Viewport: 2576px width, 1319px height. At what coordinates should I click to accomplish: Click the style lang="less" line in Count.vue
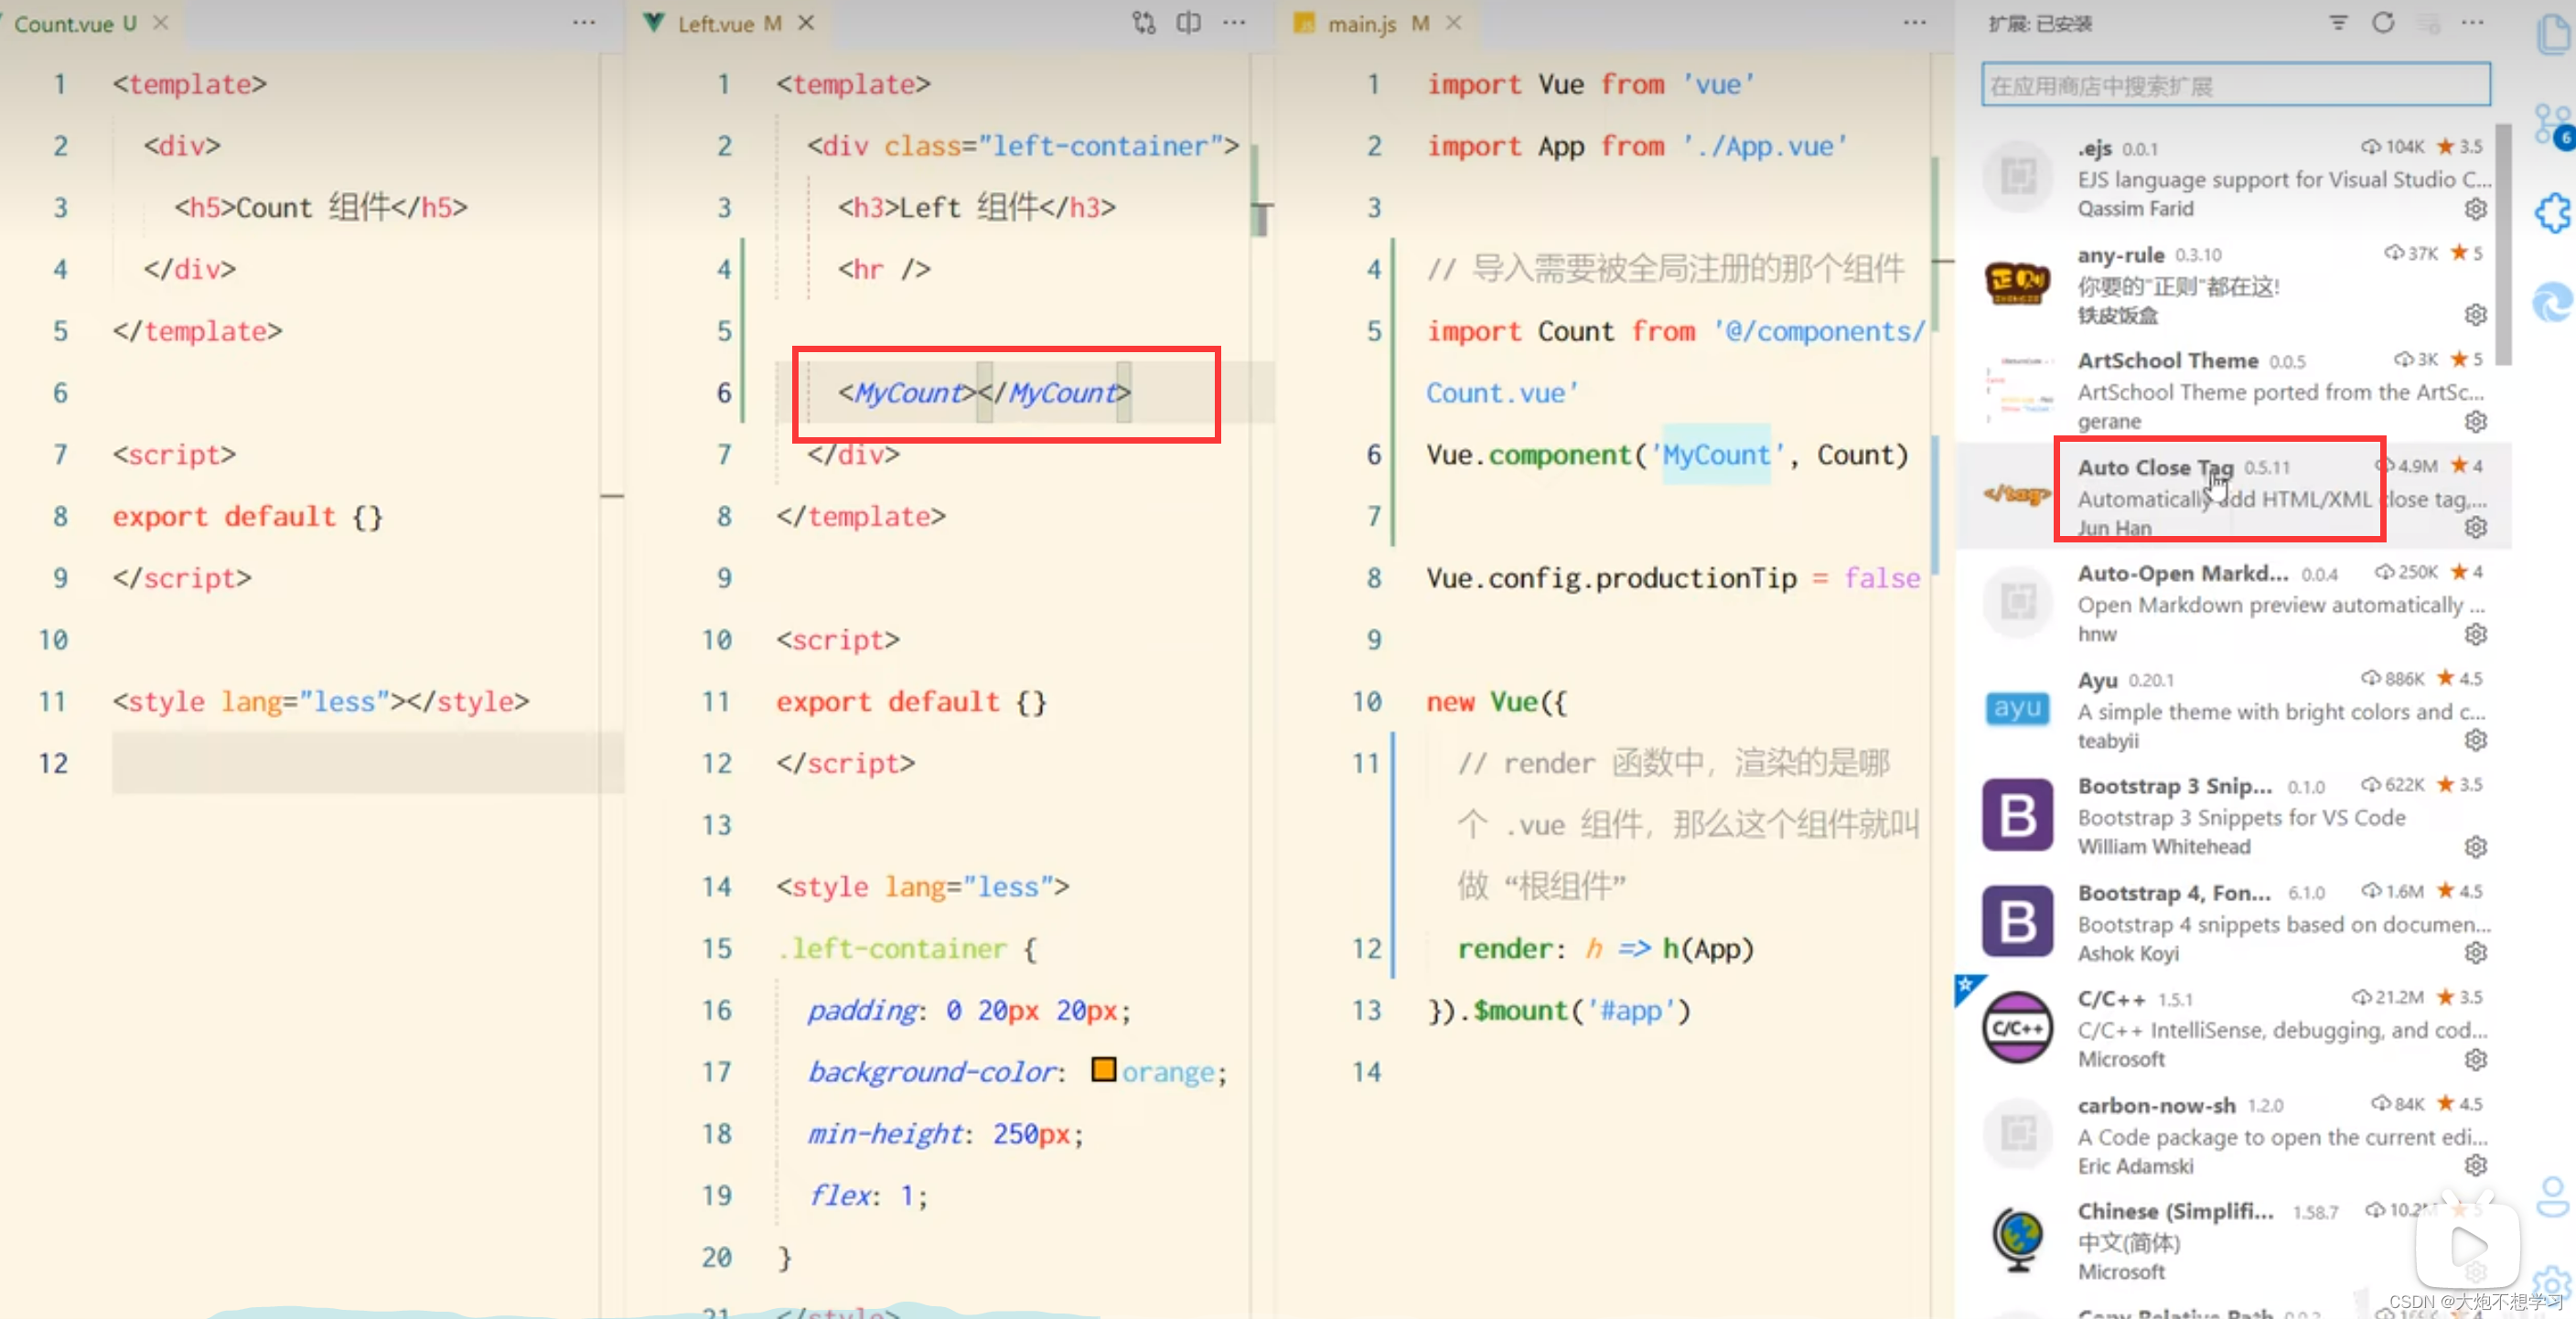click(321, 702)
